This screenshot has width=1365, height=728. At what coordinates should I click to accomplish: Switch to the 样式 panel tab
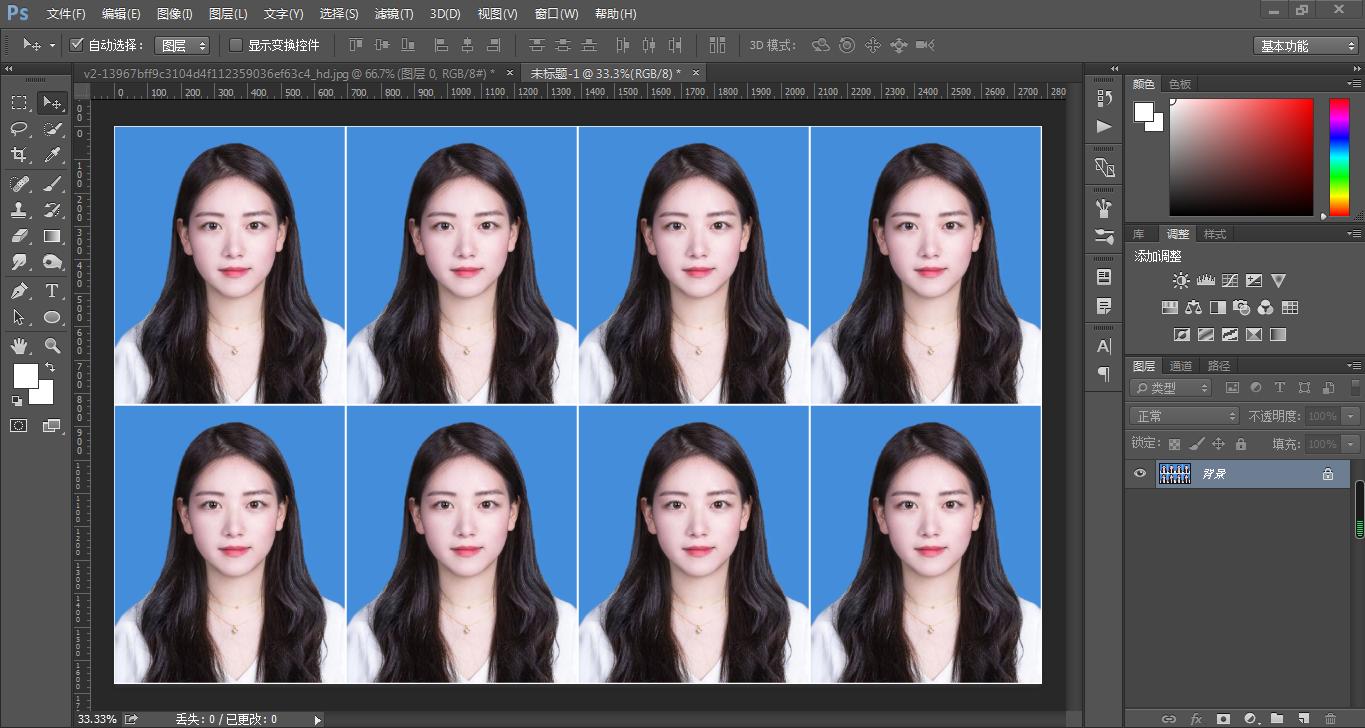(1214, 234)
